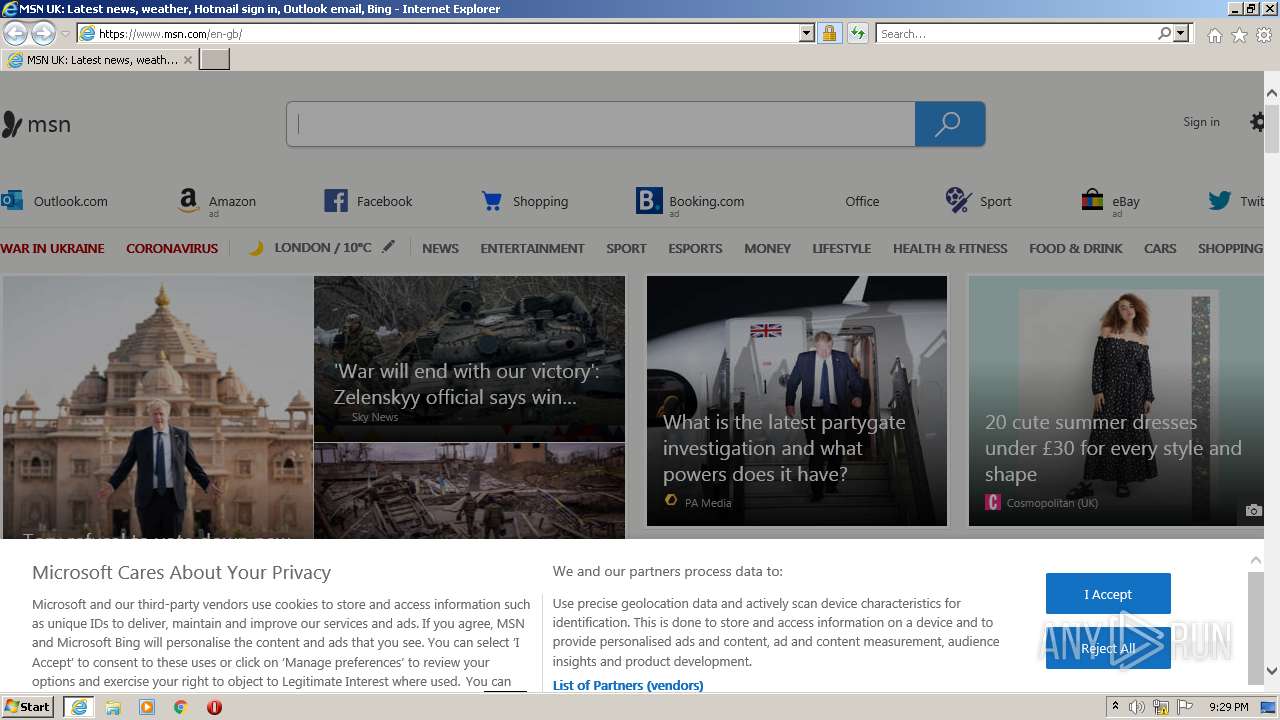
Task: Open the SPORT navigation menu item
Action: (626, 248)
